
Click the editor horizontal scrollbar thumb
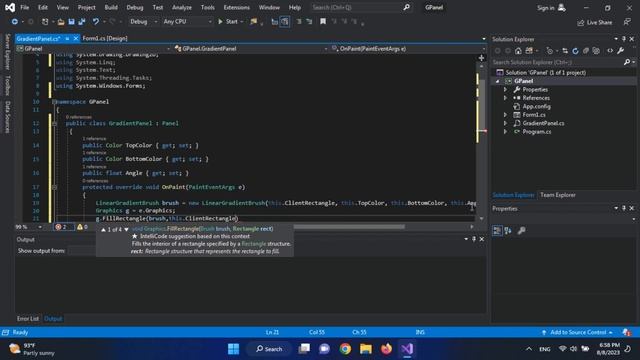click(349, 227)
